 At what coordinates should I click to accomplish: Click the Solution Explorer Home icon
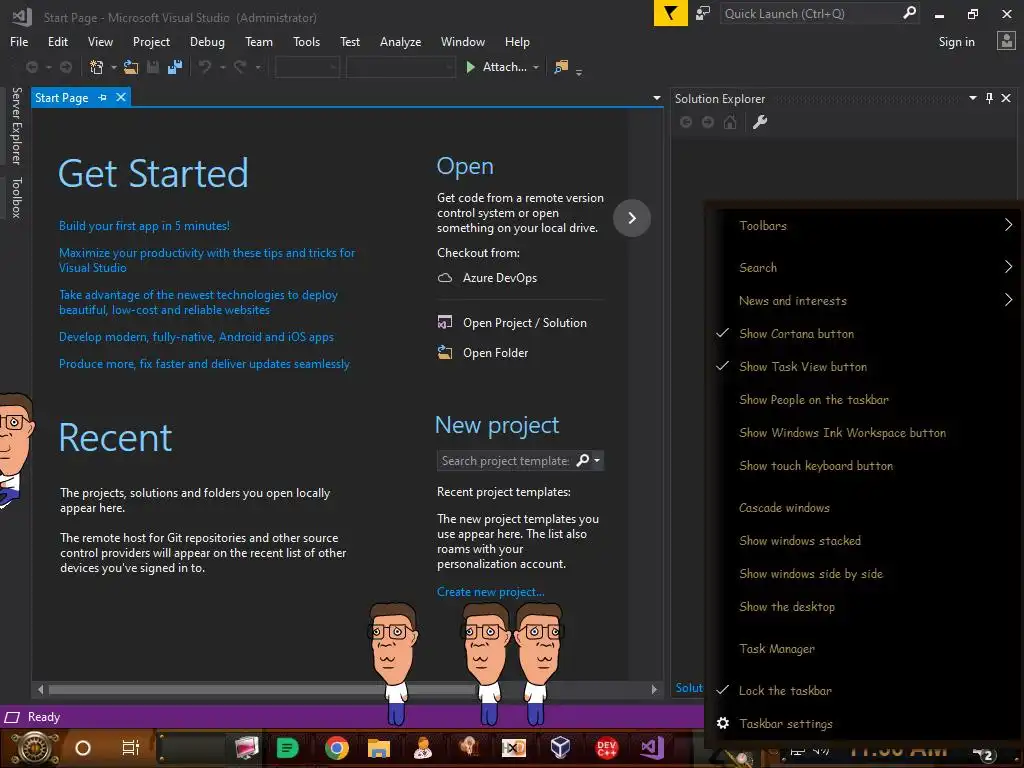coord(730,122)
